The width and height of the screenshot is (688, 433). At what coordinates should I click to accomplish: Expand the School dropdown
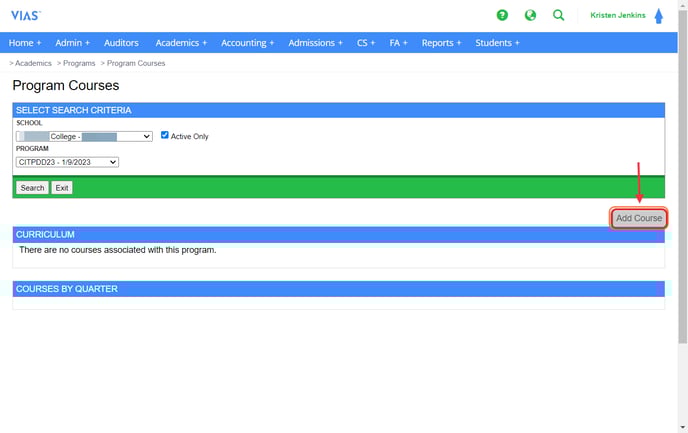point(84,136)
